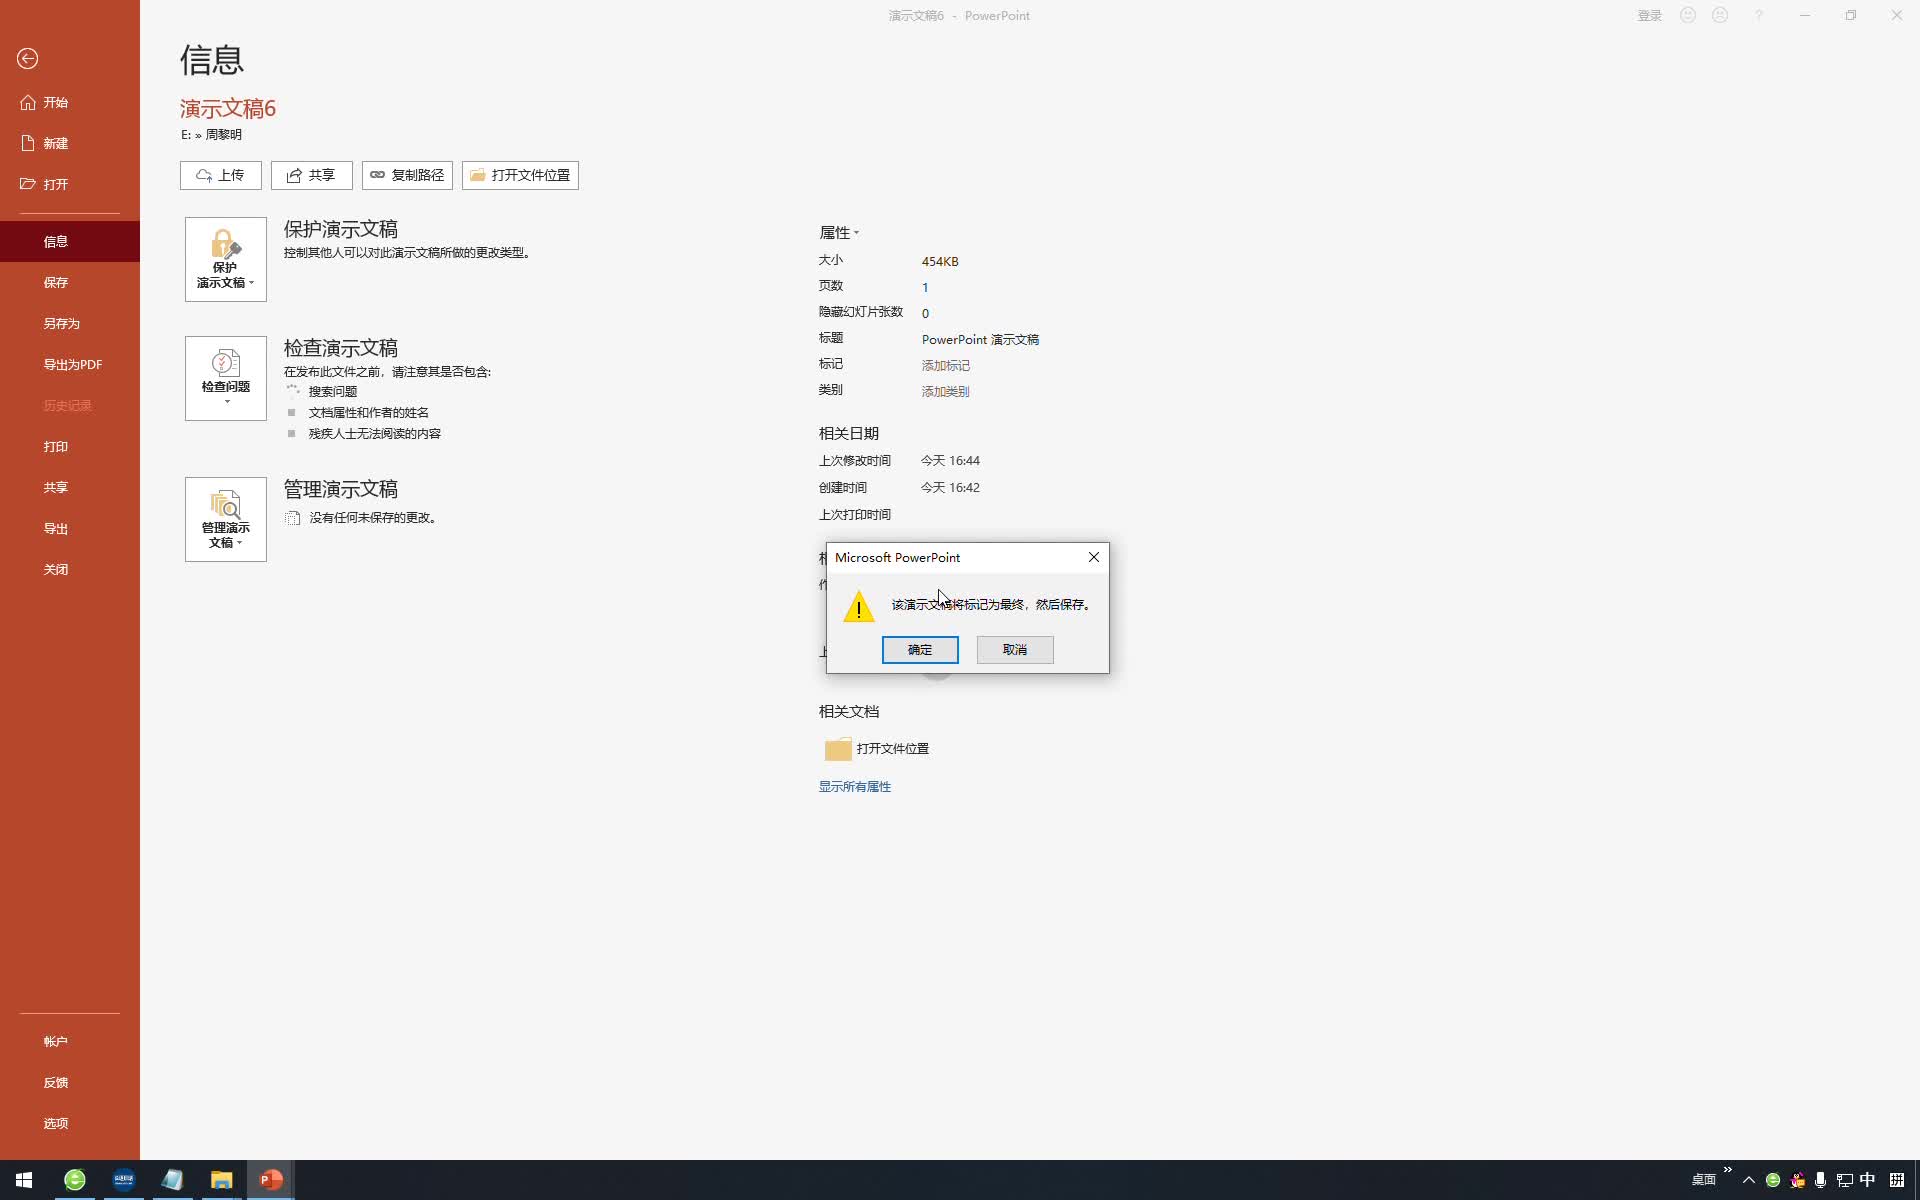This screenshot has width=1920, height=1200.
Task: Expand the 属性 properties dropdown
Action: (839, 232)
